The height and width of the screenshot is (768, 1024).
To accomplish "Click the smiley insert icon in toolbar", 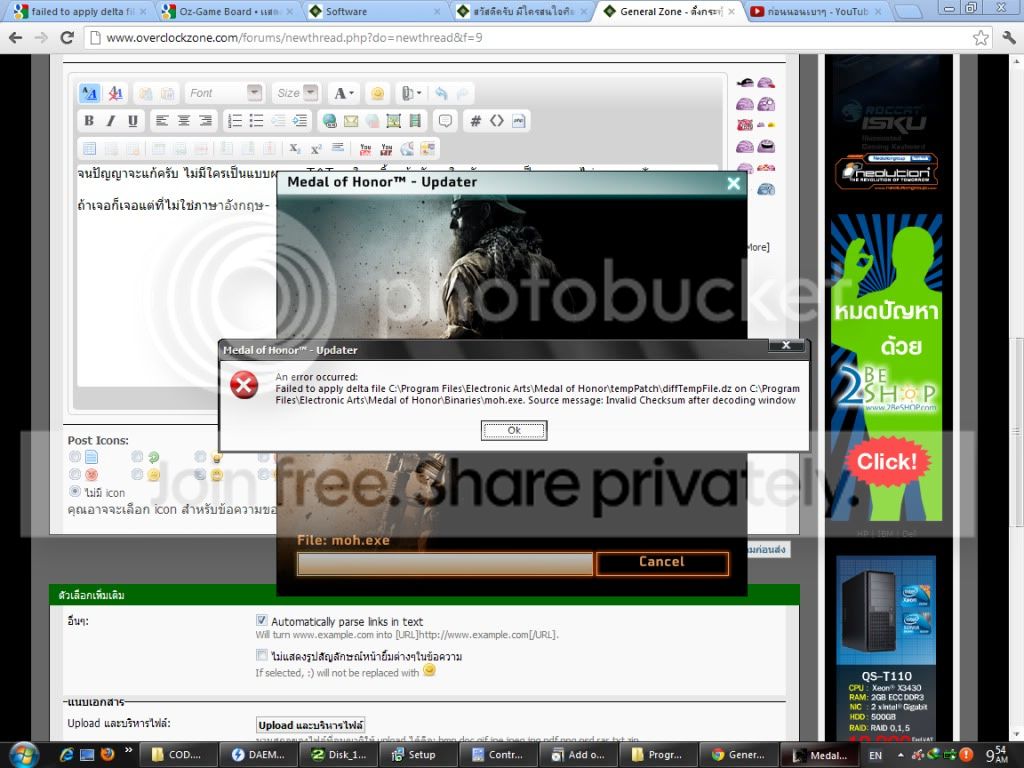I will [x=377, y=93].
